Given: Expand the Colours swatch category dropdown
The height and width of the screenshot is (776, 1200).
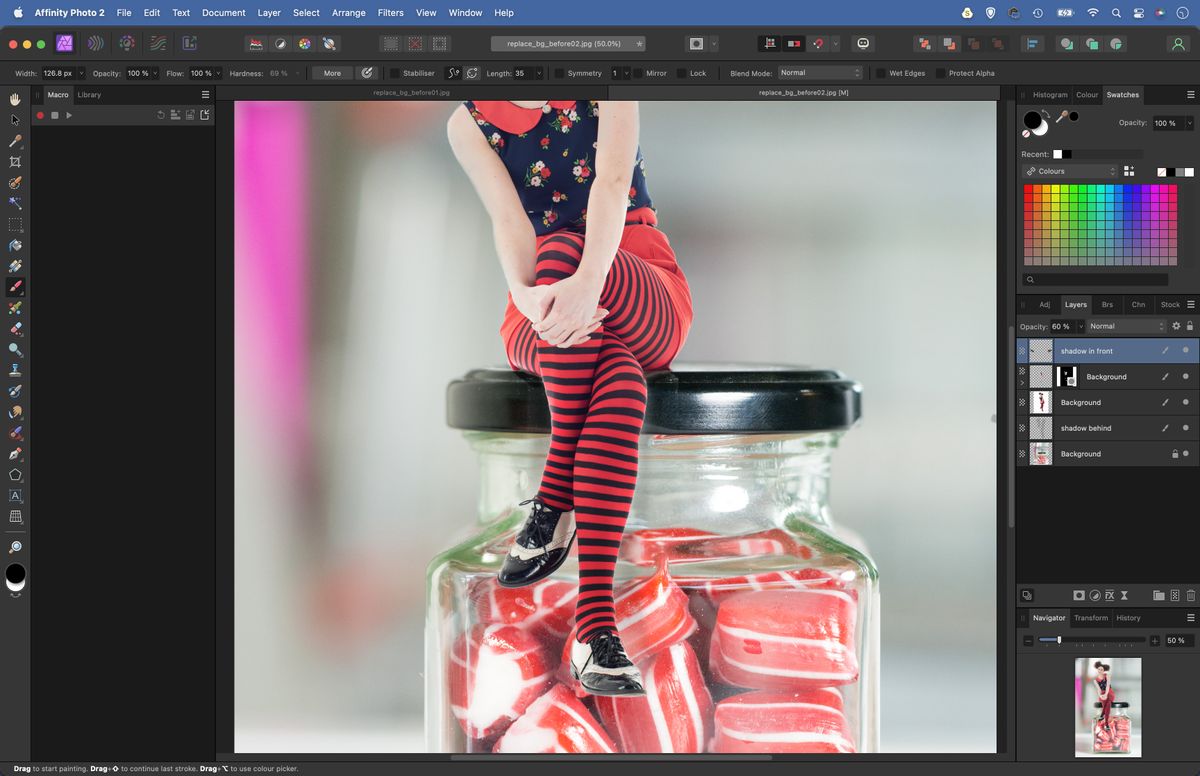Looking at the screenshot, I should 1070,171.
